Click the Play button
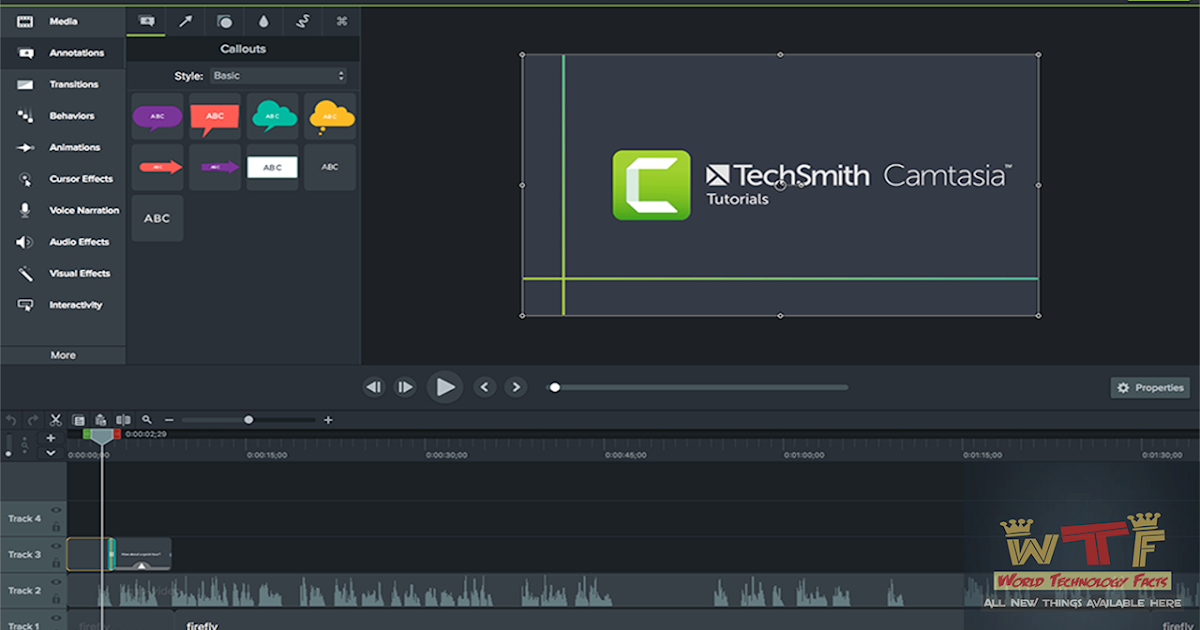This screenshot has height=630, width=1200. click(445, 387)
